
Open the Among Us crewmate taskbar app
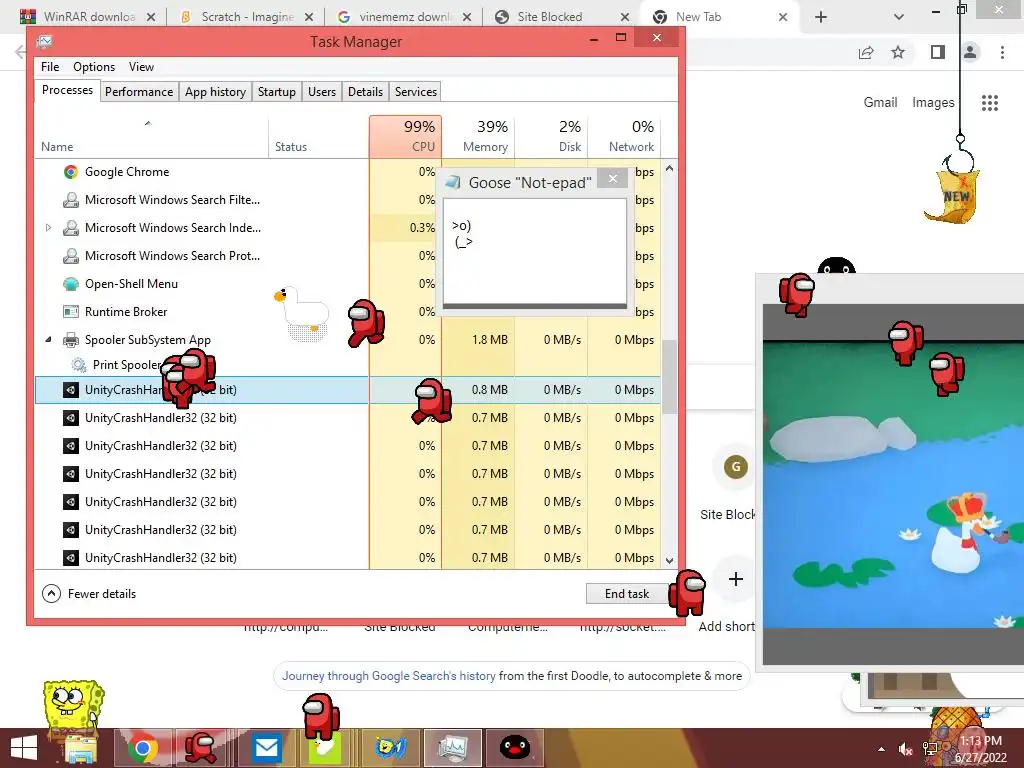pos(201,748)
